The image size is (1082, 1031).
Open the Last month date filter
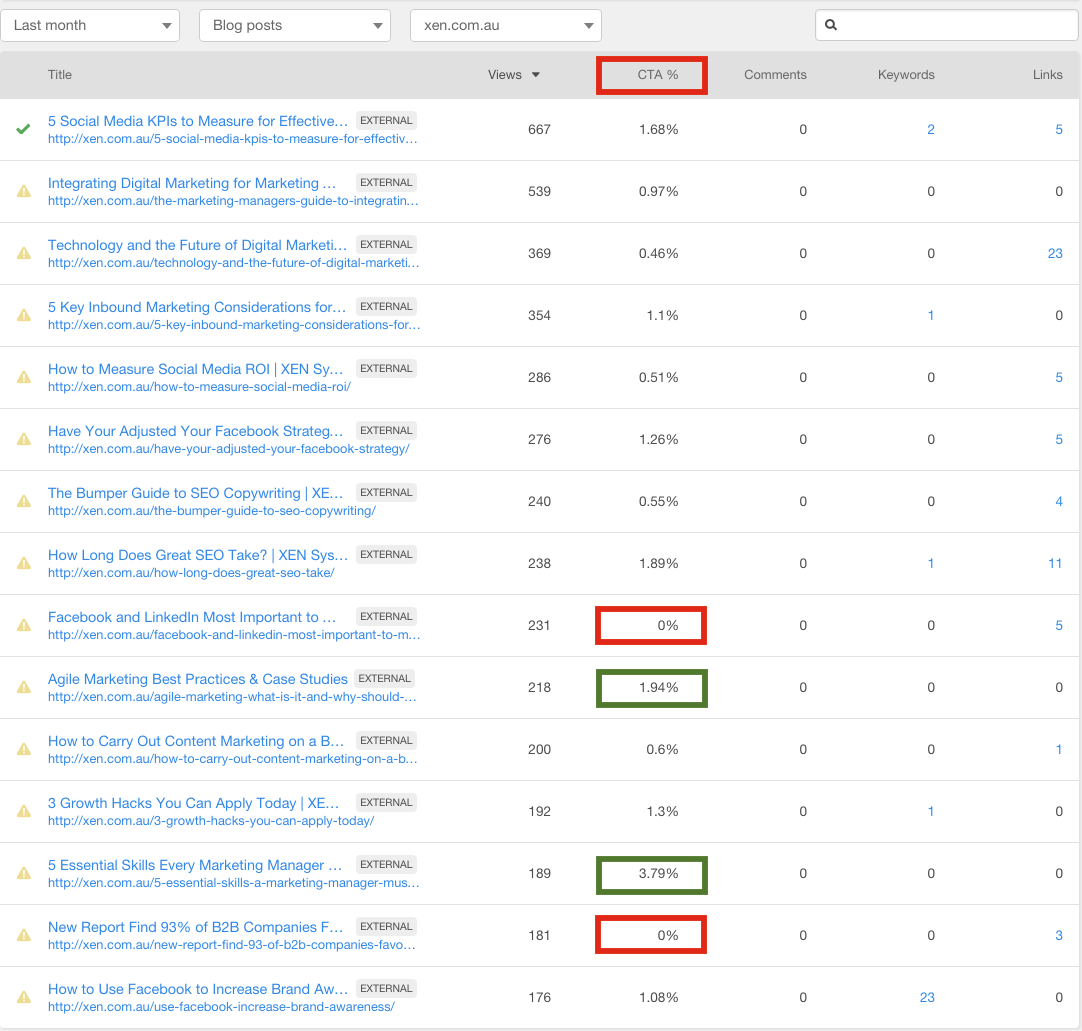90,25
